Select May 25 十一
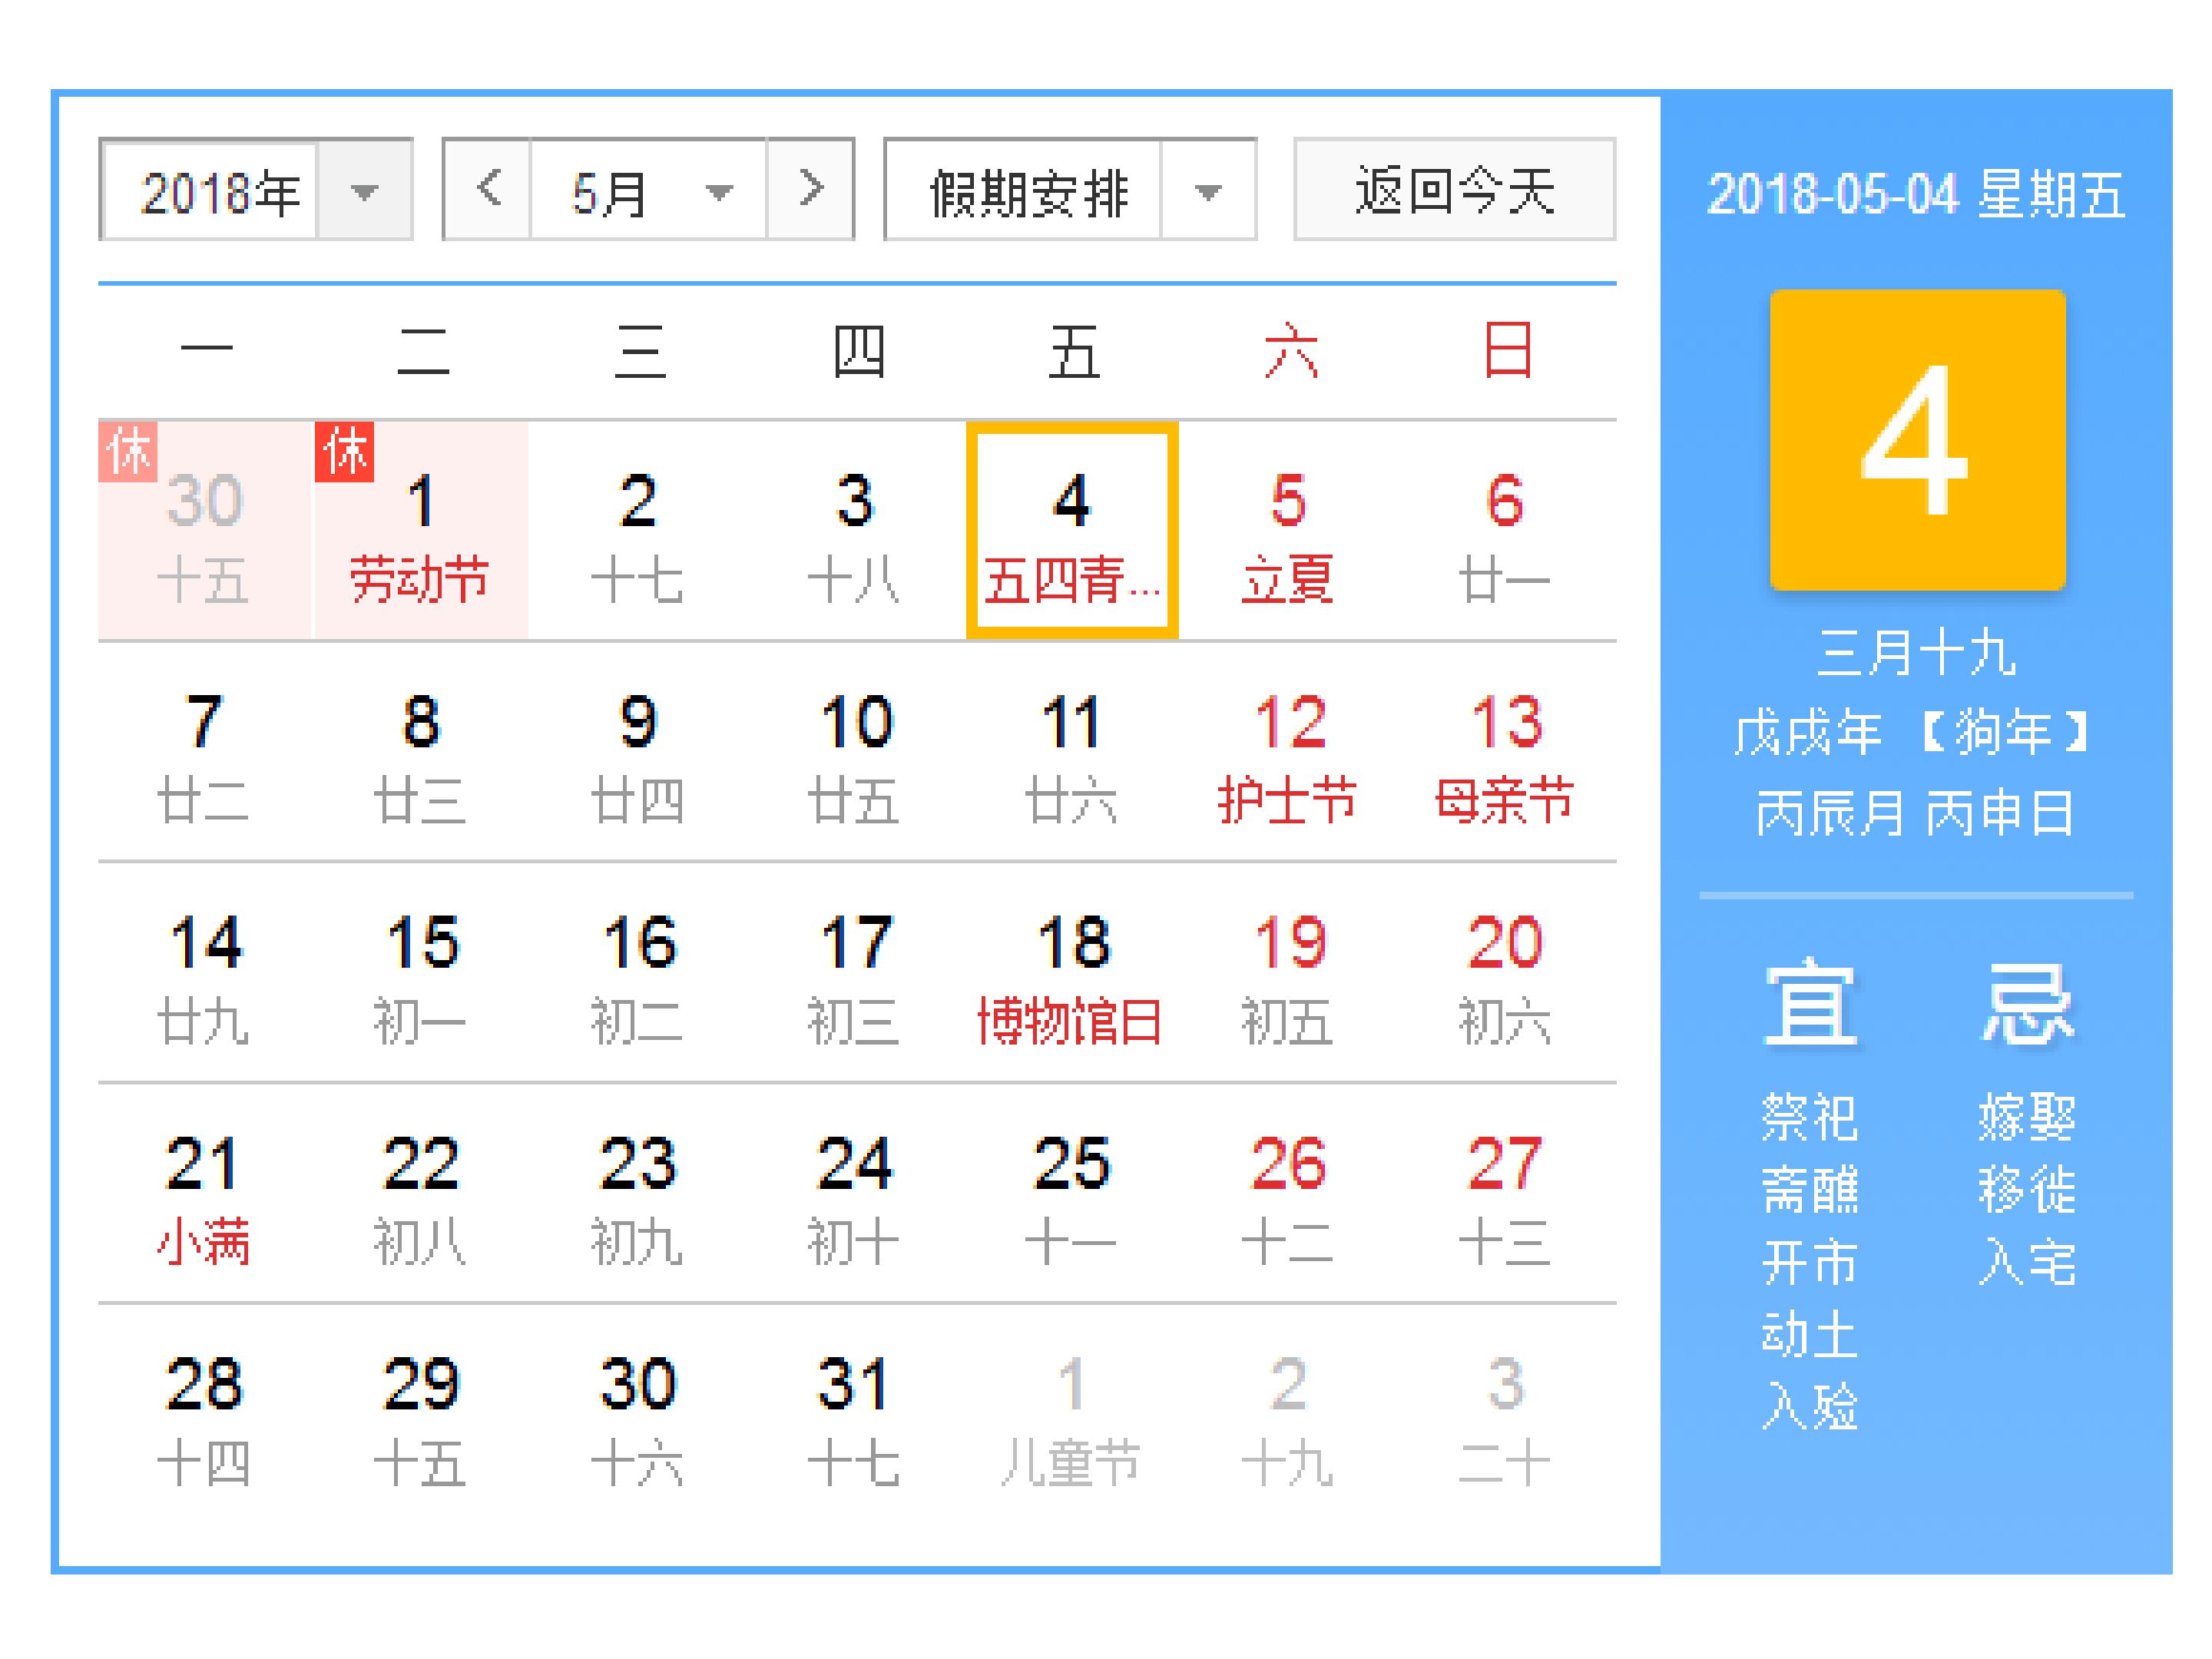Image resolution: width=2212 pixels, height=1659 pixels. click(x=1072, y=1194)
